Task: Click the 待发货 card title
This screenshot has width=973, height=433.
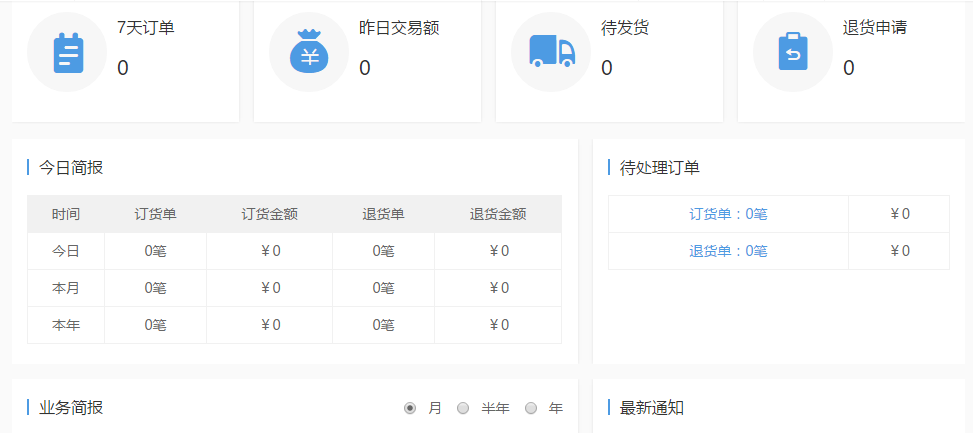Action: [625, 27]
